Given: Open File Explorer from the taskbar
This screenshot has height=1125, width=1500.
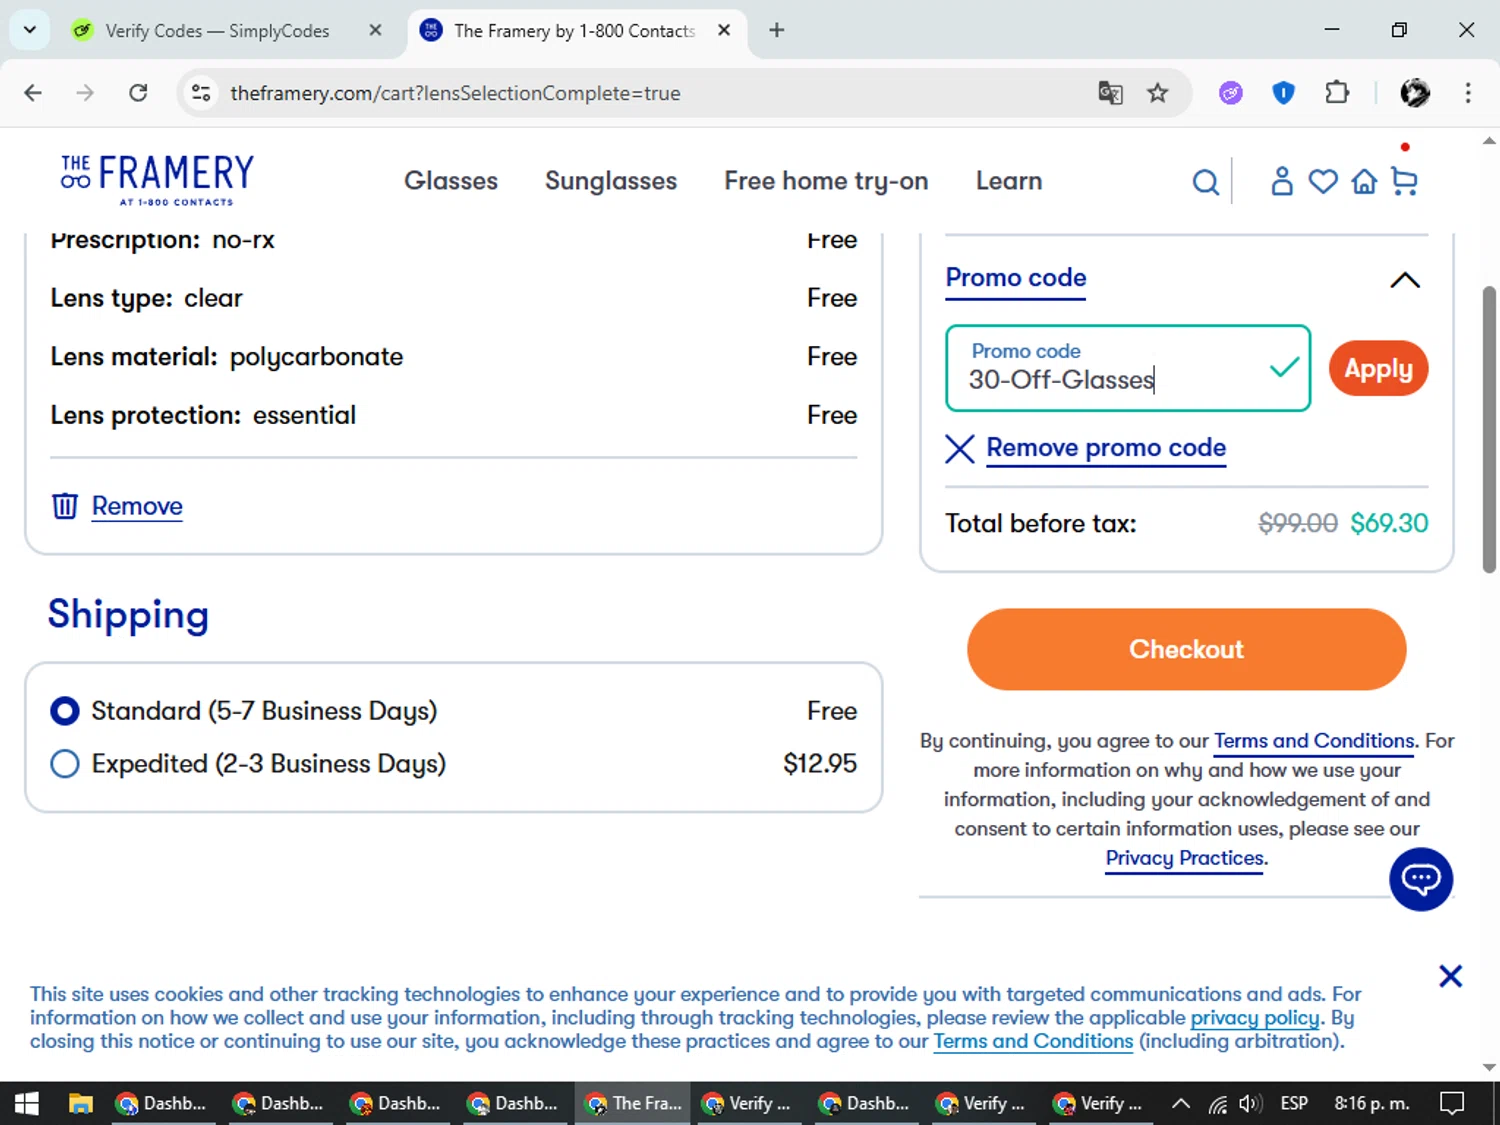Looking at the screenshot, I should tap(80, 1103).
